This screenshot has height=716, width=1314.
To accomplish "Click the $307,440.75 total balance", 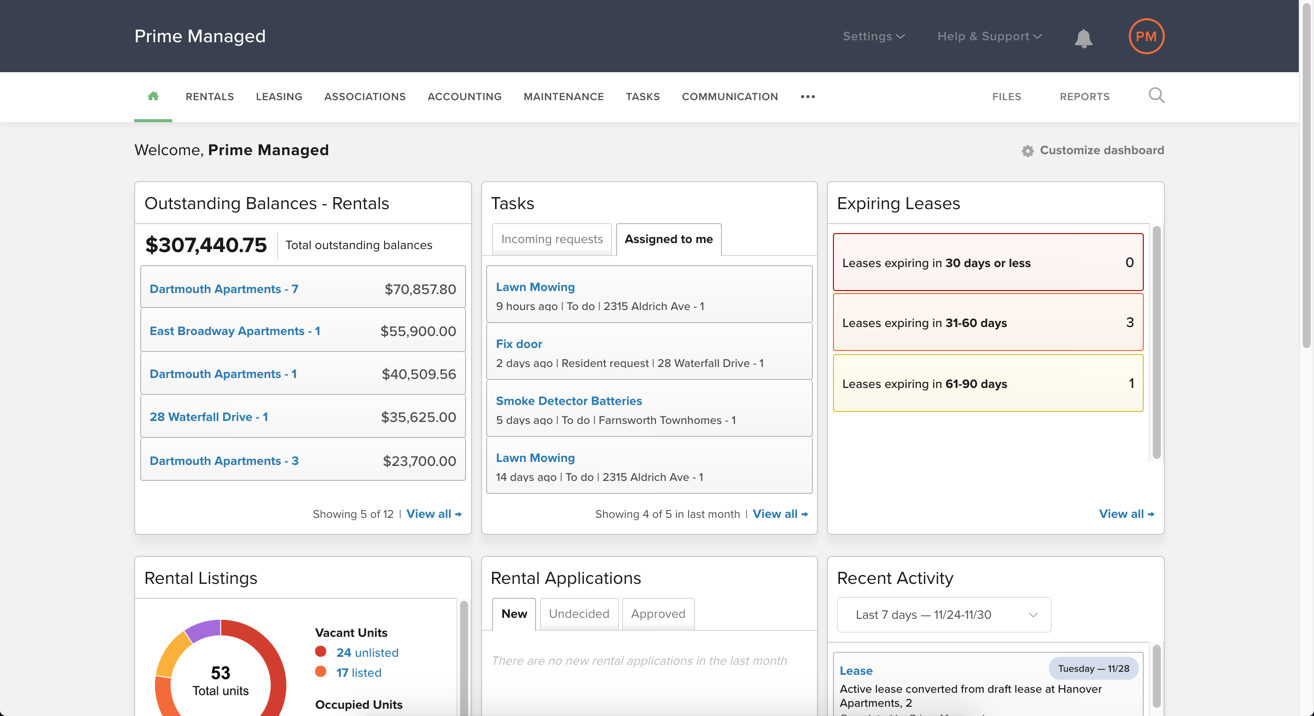I will tap(206, 245).
